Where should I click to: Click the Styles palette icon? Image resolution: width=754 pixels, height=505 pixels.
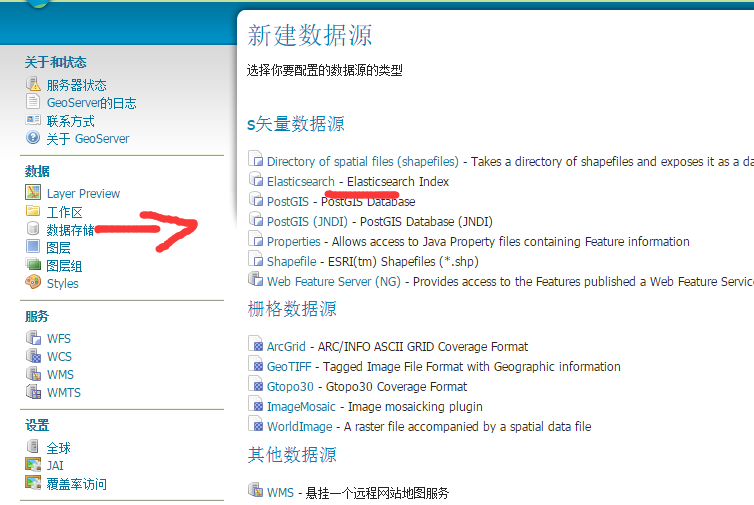33,282
